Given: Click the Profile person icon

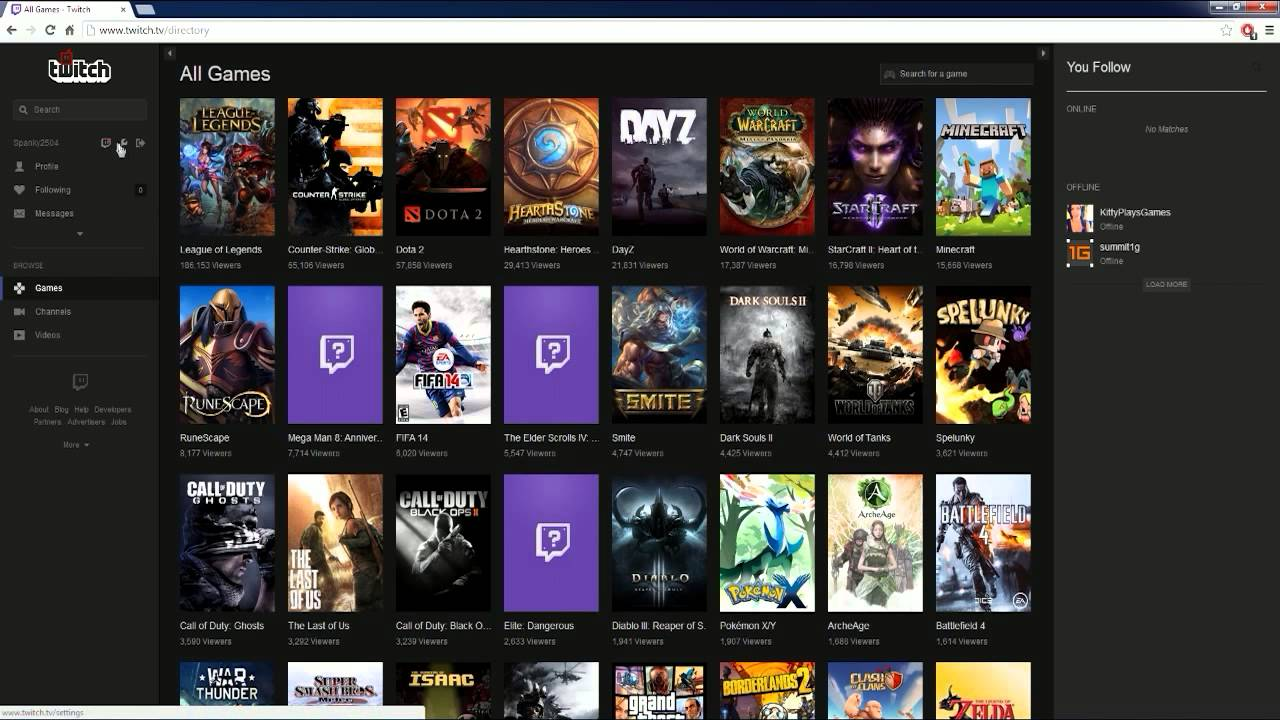Looking at the screenshot, I should 19,166.
